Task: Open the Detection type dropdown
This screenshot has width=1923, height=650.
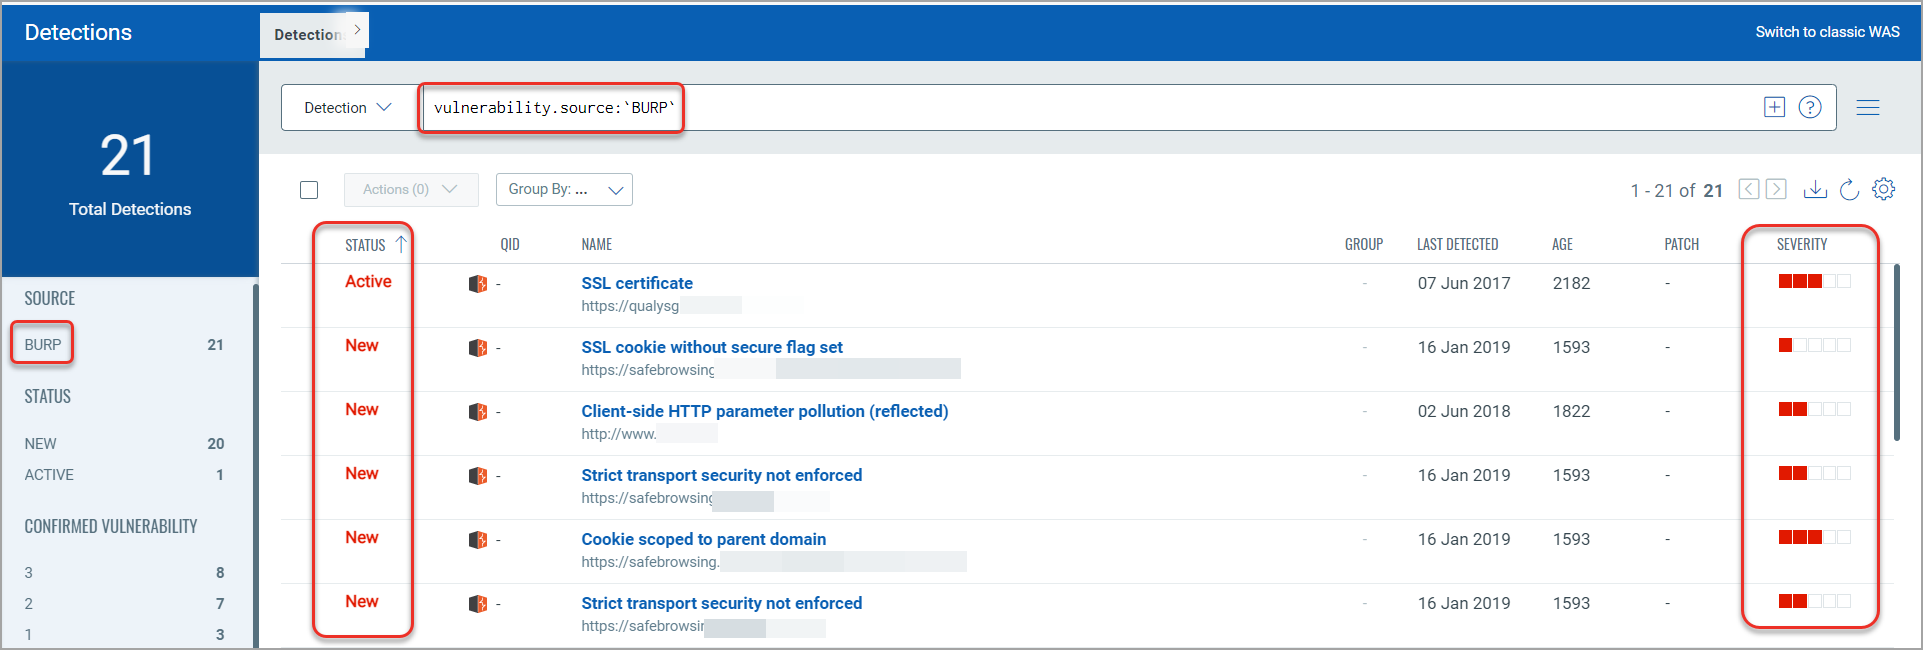Action: tap(349, 108)
